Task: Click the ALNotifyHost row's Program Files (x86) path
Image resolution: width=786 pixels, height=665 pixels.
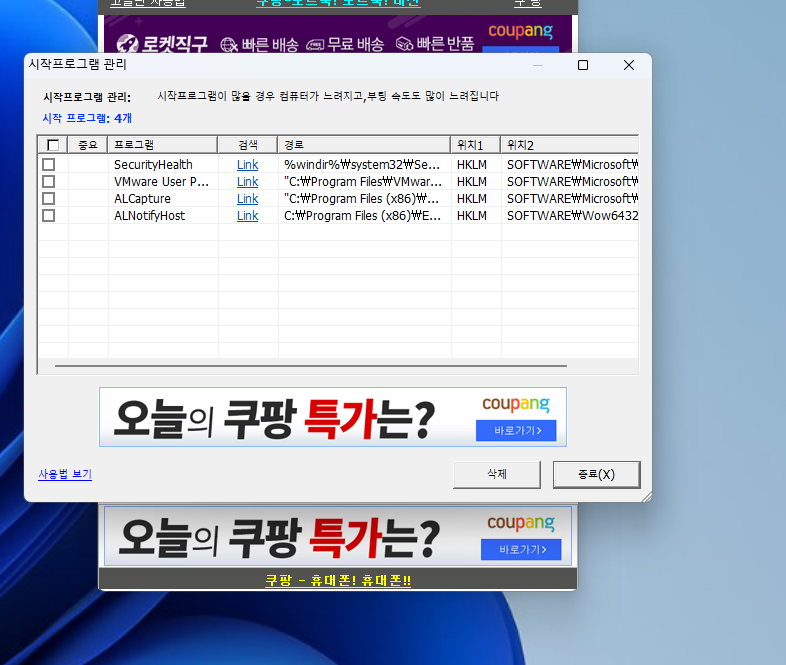Action: click(362, 215)
